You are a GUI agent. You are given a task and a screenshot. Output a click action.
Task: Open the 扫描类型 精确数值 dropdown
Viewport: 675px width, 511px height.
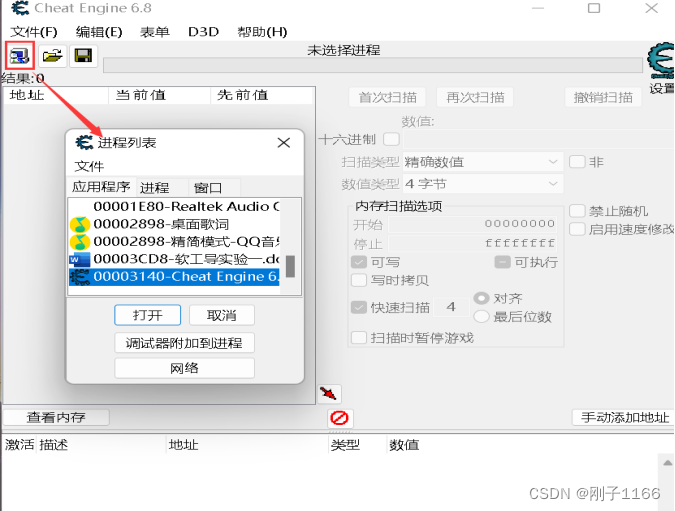tap(483, 162)
